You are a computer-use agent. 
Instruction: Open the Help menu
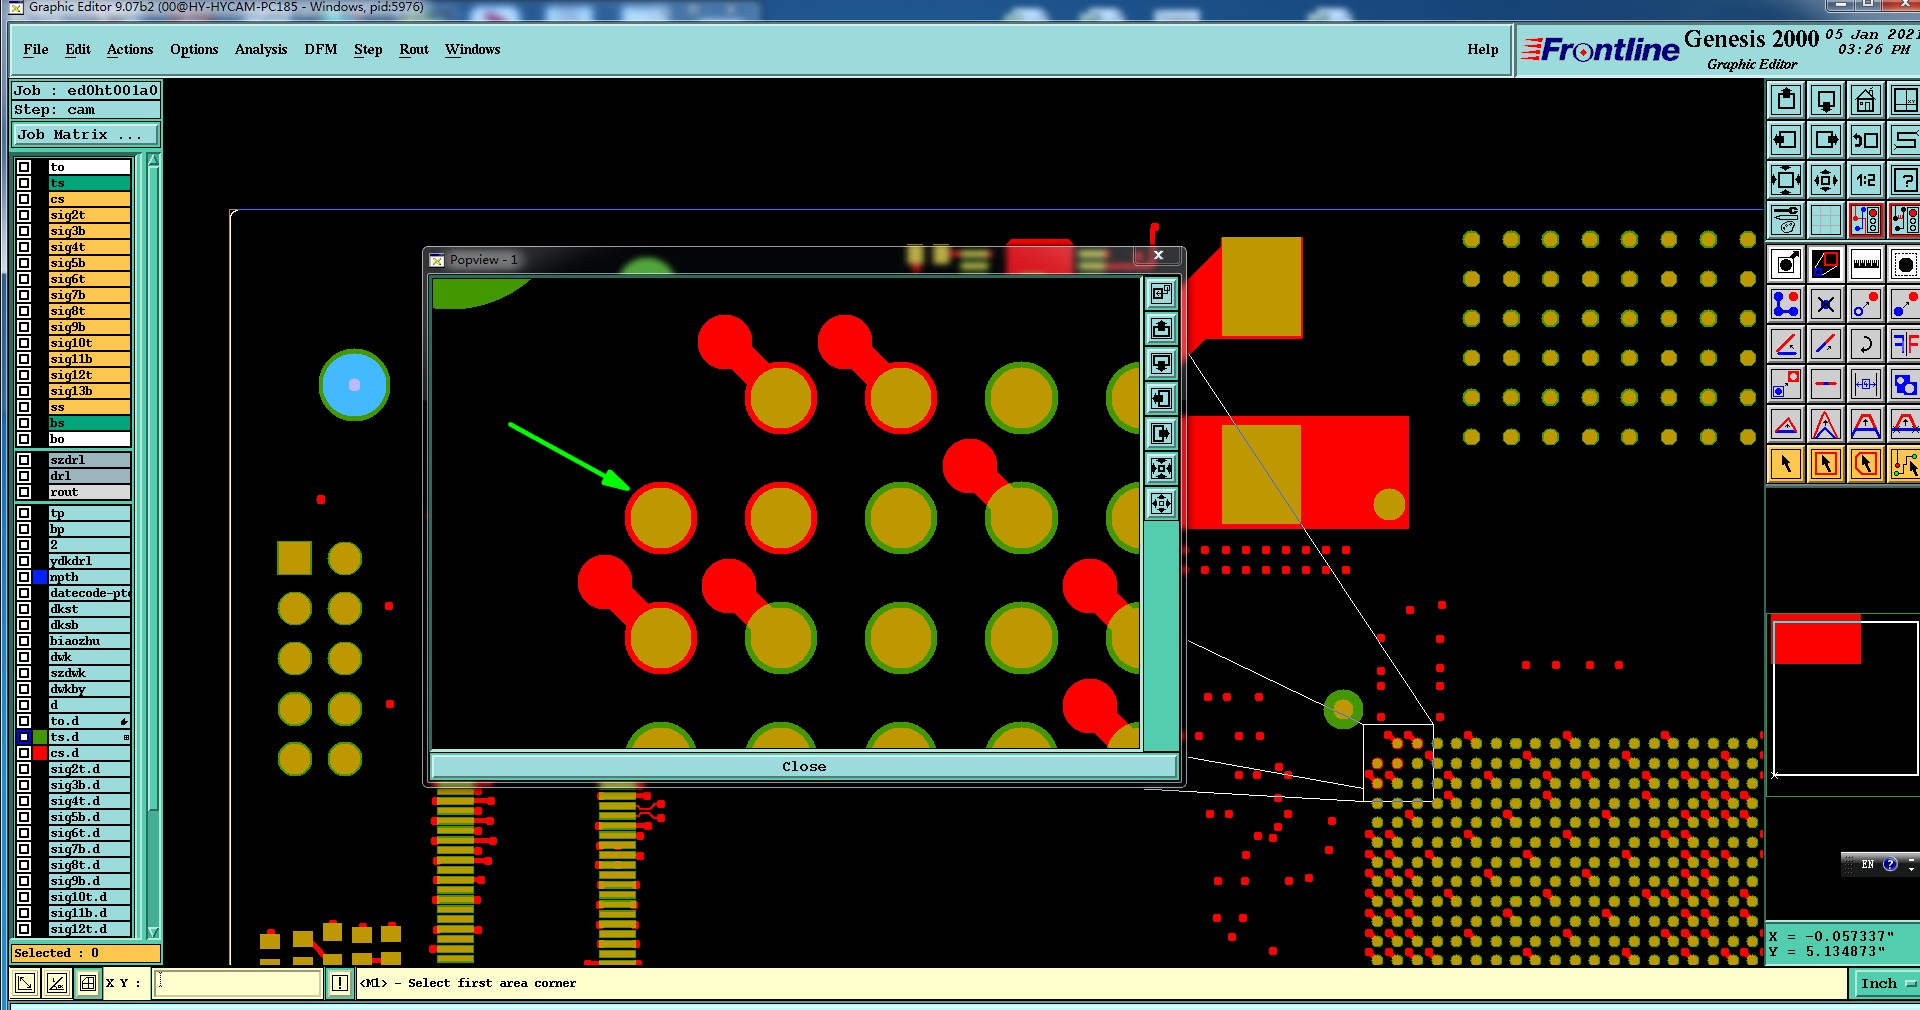[1483, 49]
